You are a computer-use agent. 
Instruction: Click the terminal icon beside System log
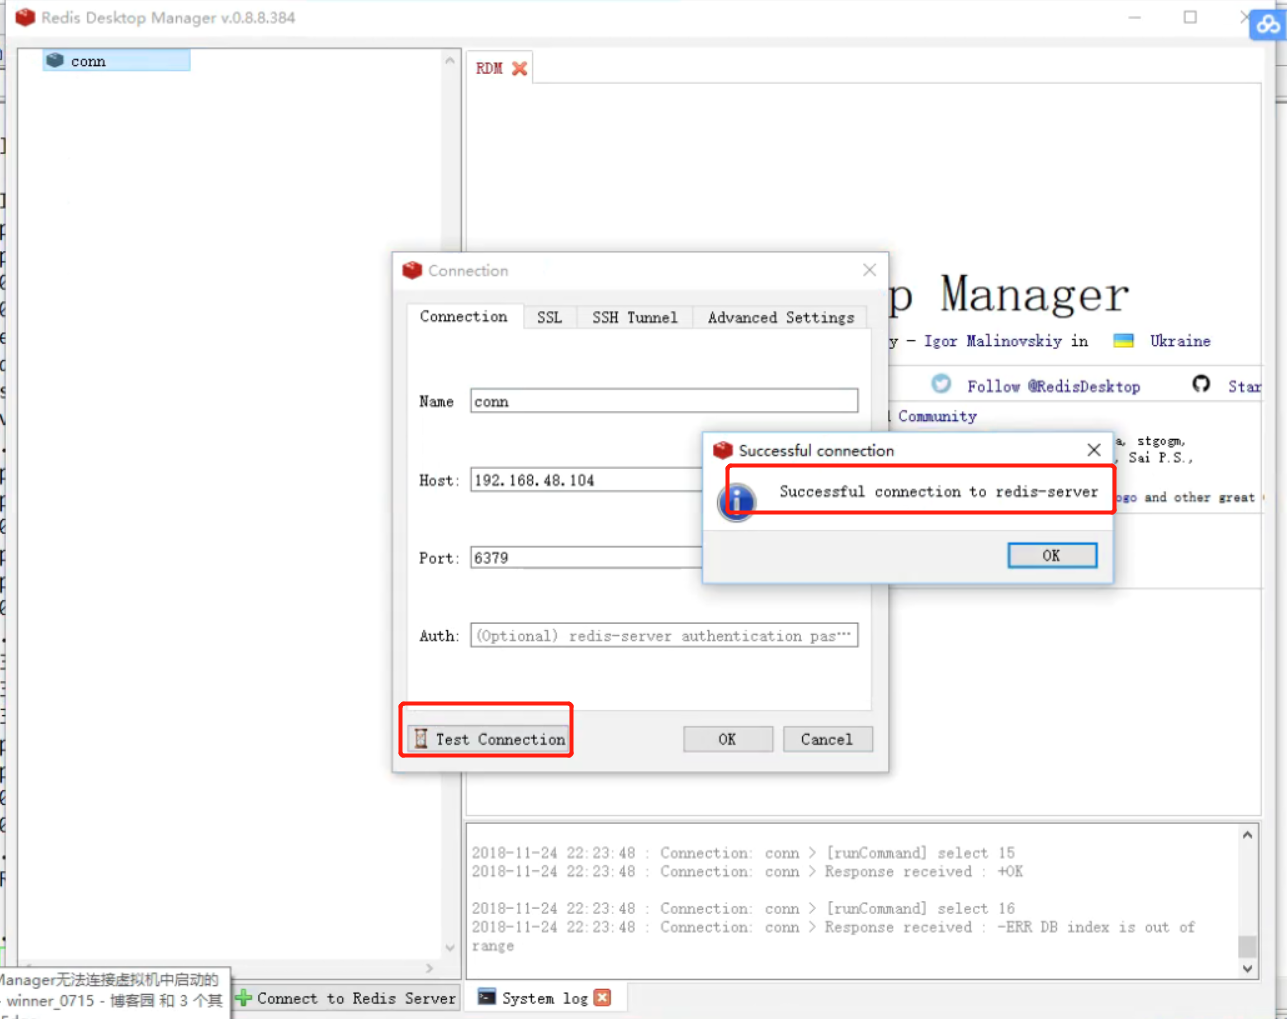point(487,997)
